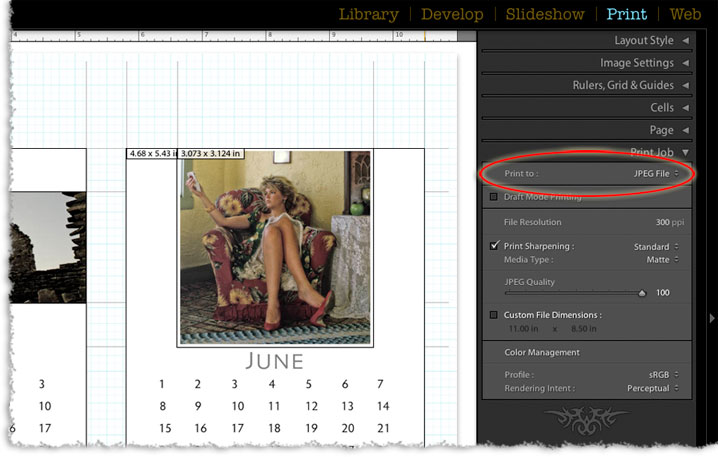This screenshot has width=718, height=457.
Task: Click the Cells panel triangle icon
Action: pos(685,108)
